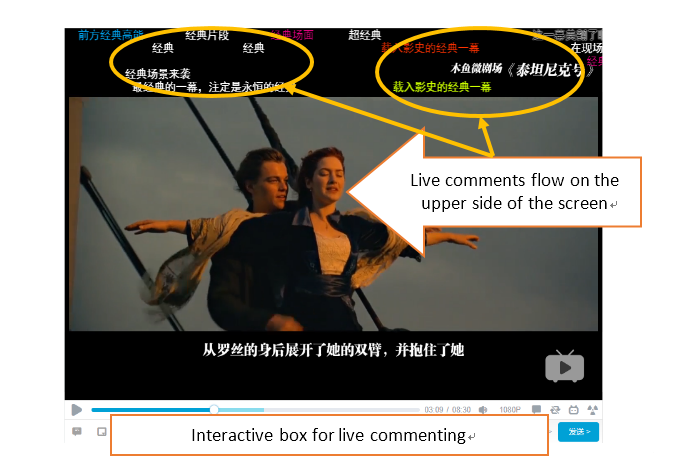
Task: Toggle the loop playback icon
Action: click(x=555, y=410)
